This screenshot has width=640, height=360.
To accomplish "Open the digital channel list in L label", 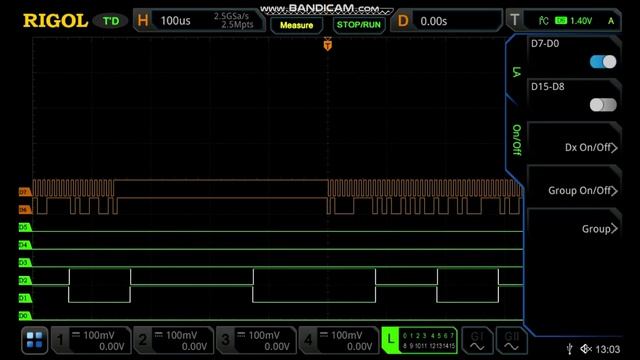I will pyautogui.click(x=428, y=340).
